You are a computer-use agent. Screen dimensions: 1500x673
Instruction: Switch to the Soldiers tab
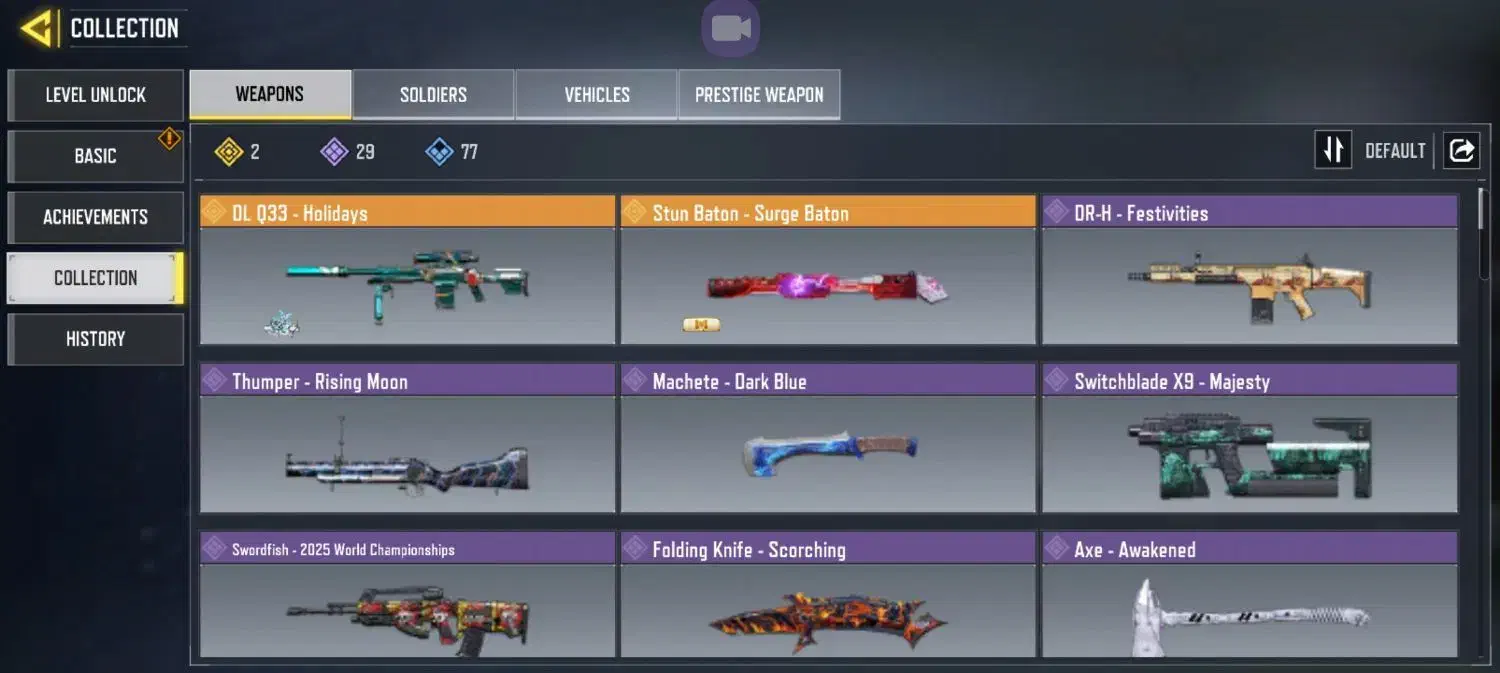pos(433,95)
